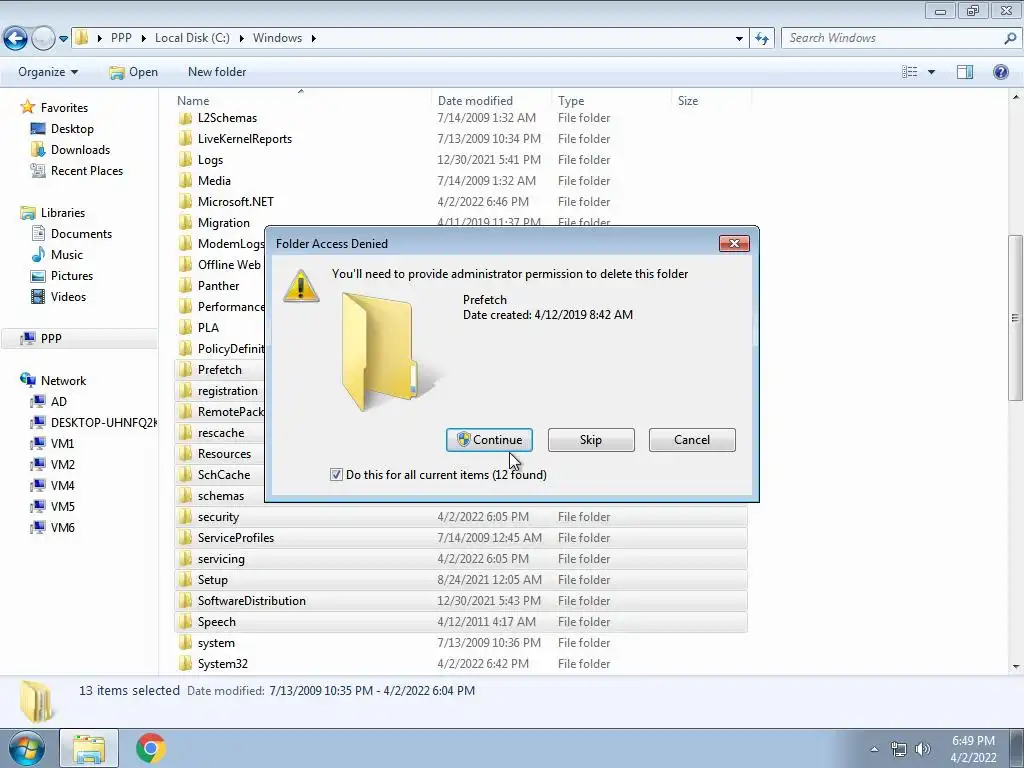Uncheck 'Do this for all current items'
This screenshot has height=768, width=1024.
tap(336, 475)
